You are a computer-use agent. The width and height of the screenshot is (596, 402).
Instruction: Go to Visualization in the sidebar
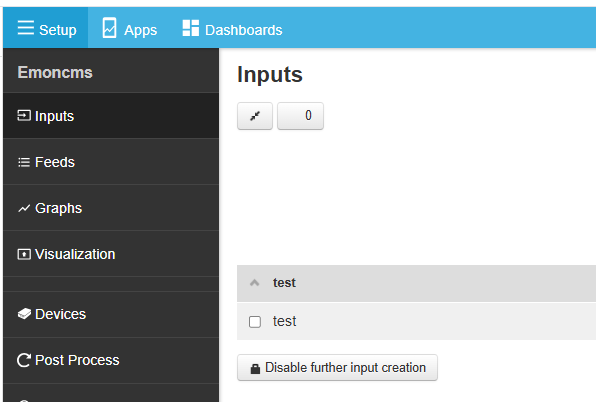111,254
